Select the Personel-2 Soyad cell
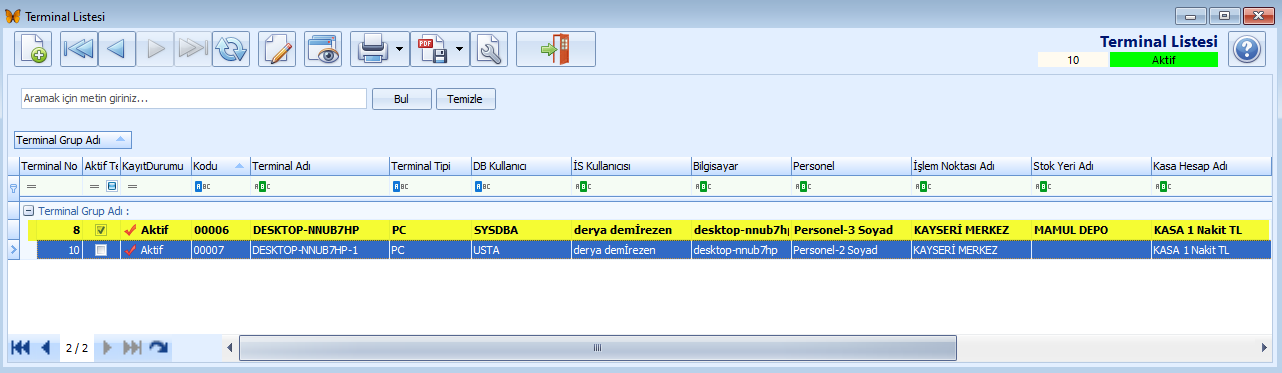Viewport: 1282px width, 373px height. (x=850, y=250)
